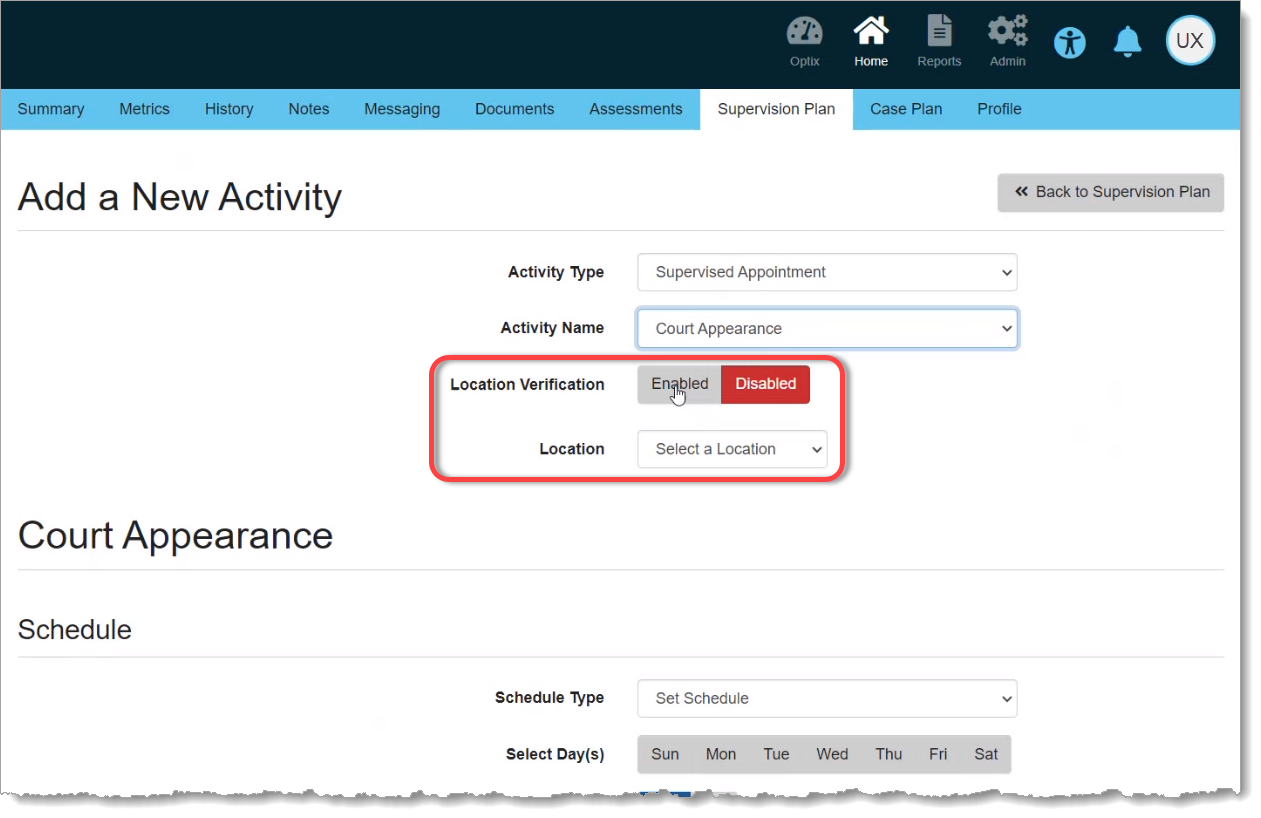The width and height of the screenshot is (1261, 818).
Task: Toggle Sun in Select Day(s)
Action: point(664,754)
